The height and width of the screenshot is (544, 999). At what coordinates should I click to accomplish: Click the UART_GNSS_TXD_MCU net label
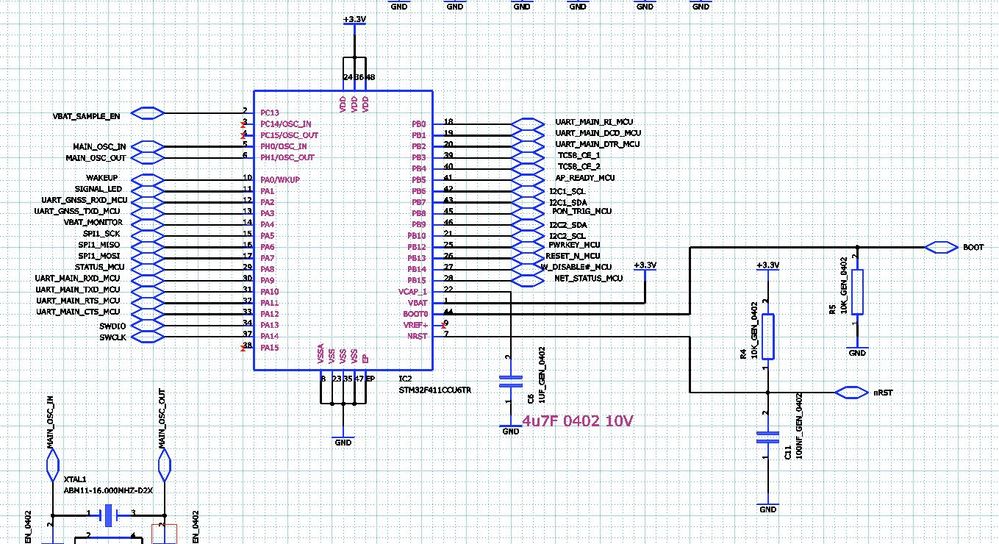pyautogui.click(x=77, y=211)
